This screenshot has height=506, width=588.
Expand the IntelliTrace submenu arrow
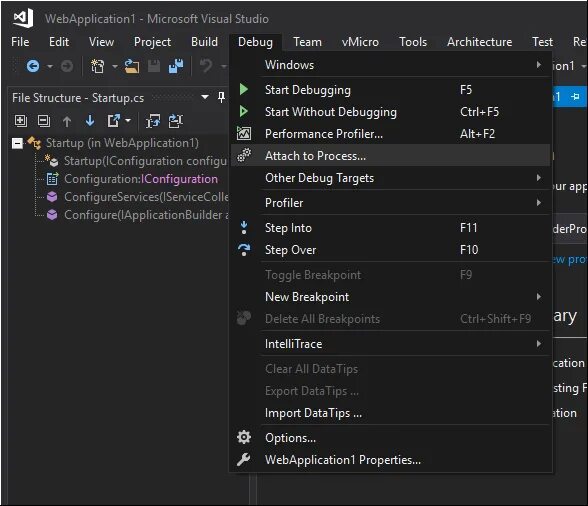(x=539, y=344)
